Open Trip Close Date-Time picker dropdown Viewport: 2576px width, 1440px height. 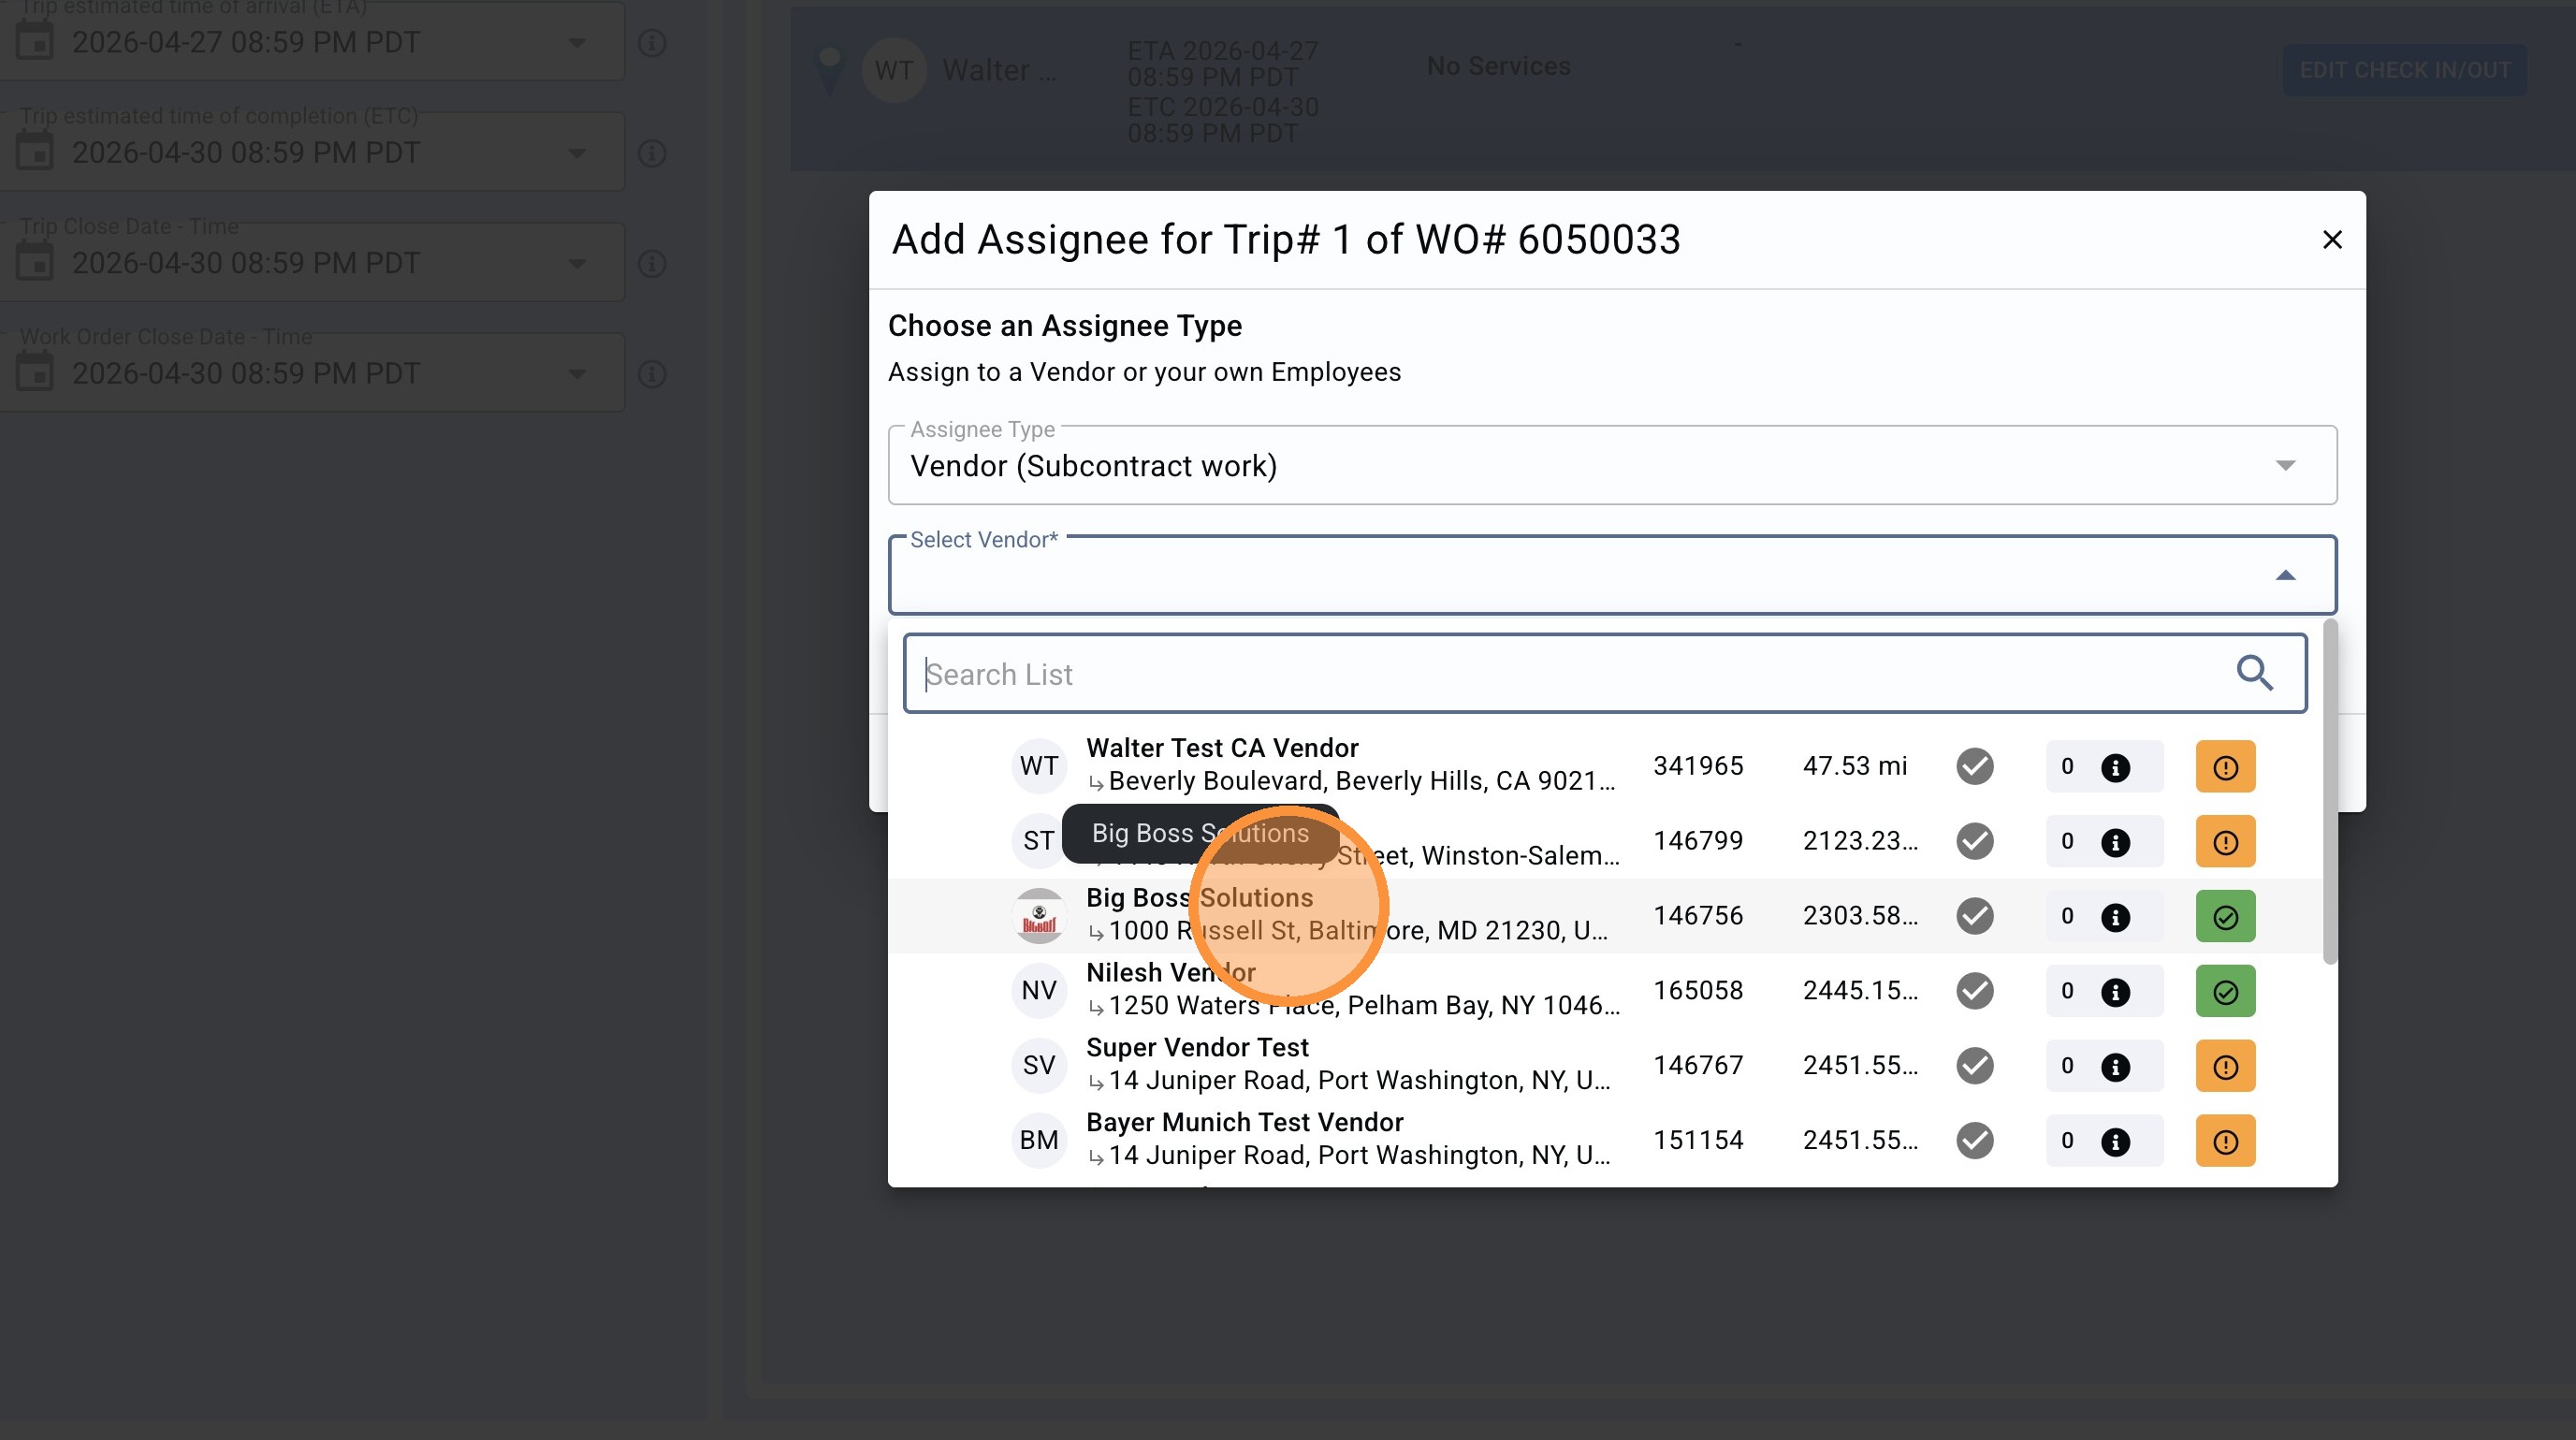577,263
